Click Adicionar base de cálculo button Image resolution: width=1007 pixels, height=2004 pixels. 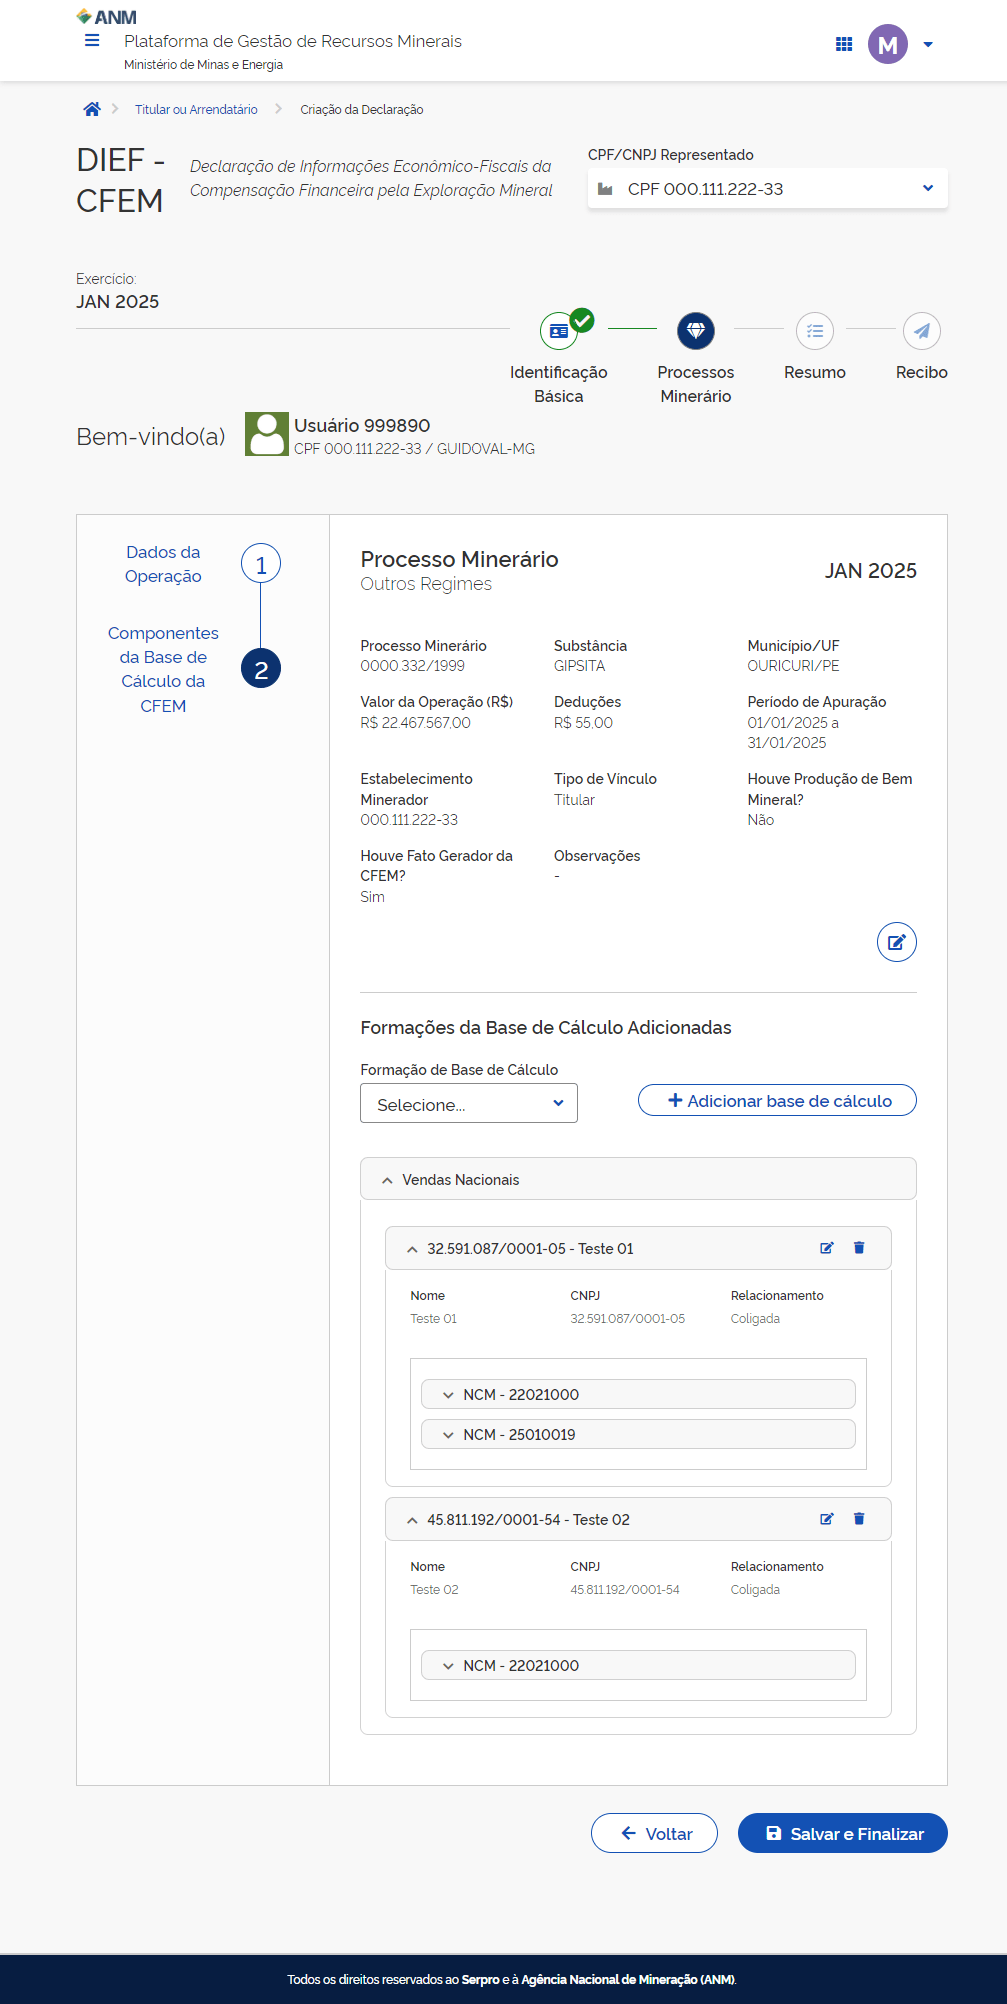(777, 1100)
